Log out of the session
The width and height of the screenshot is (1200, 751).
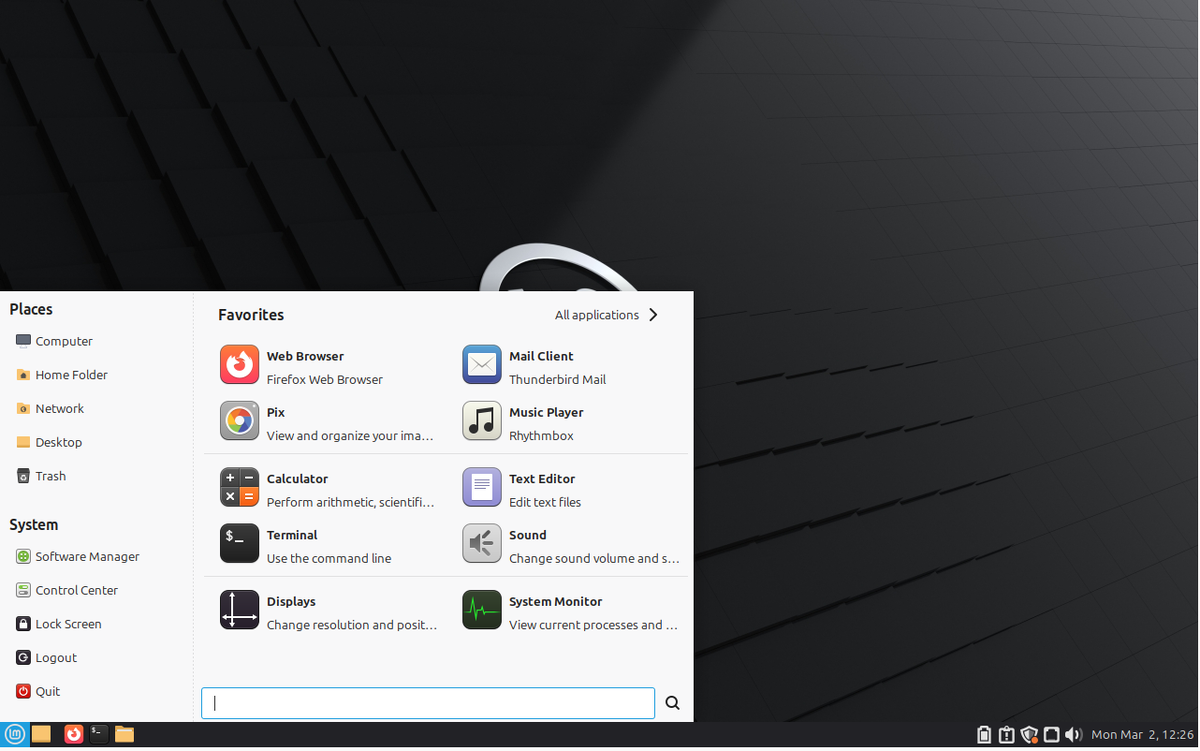click(55, 657)
